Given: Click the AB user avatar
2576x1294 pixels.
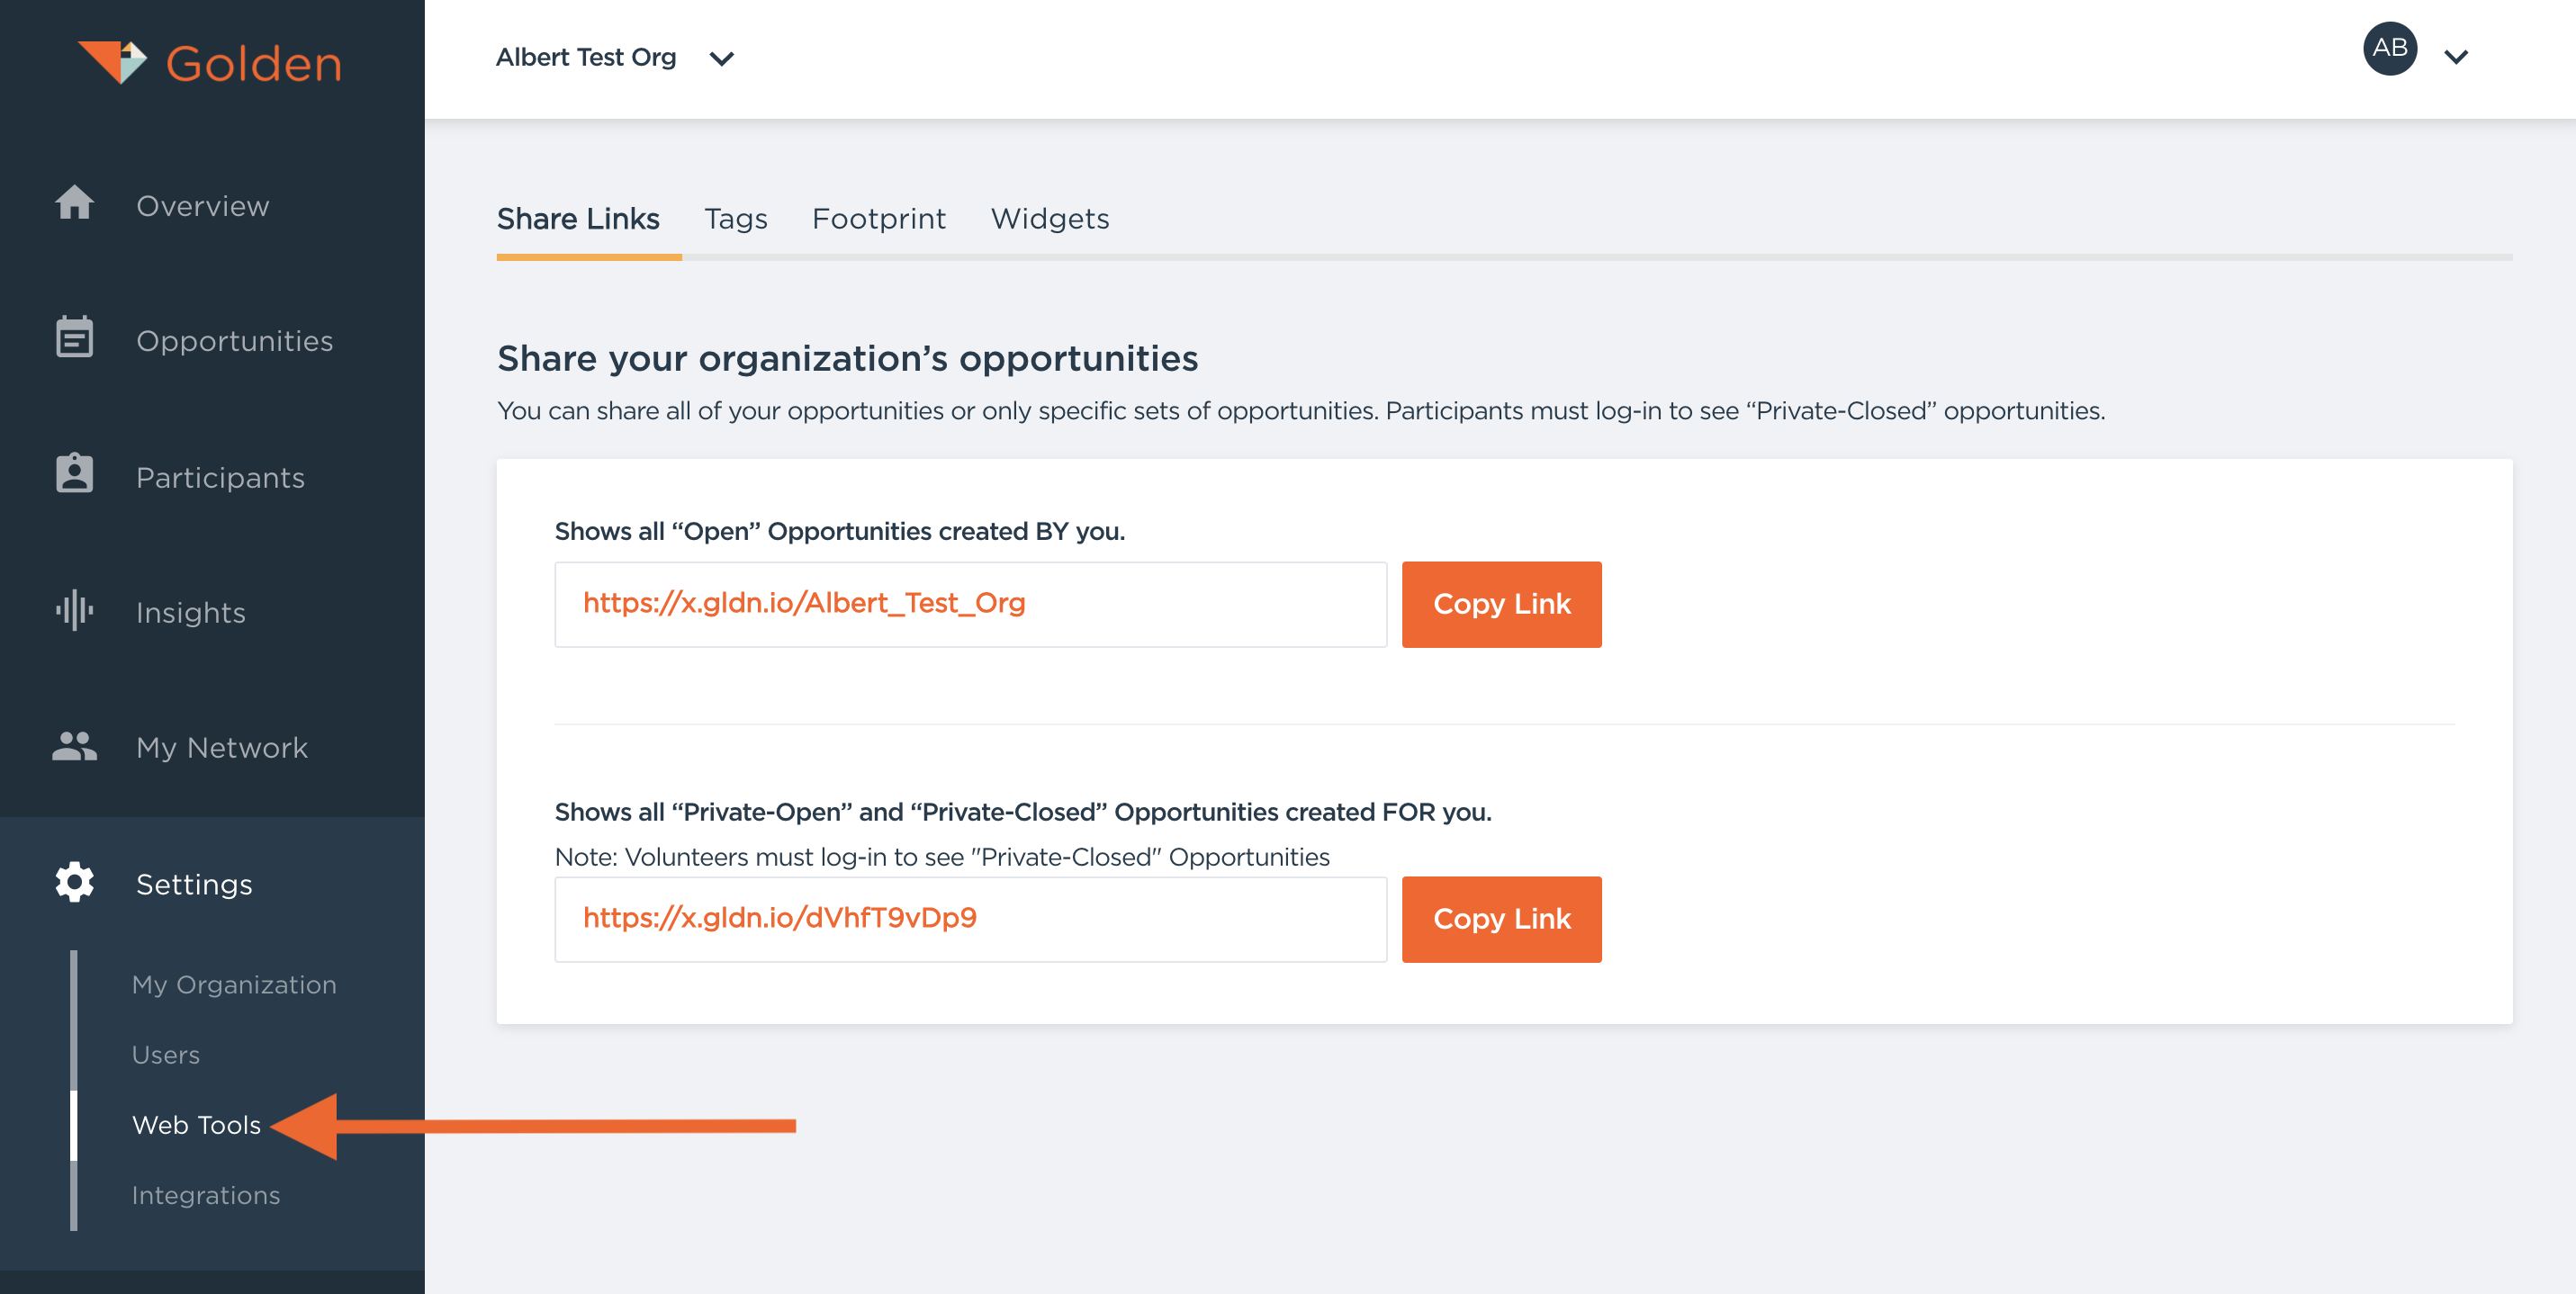Looking at the screenshot, I should [2389, 48].
